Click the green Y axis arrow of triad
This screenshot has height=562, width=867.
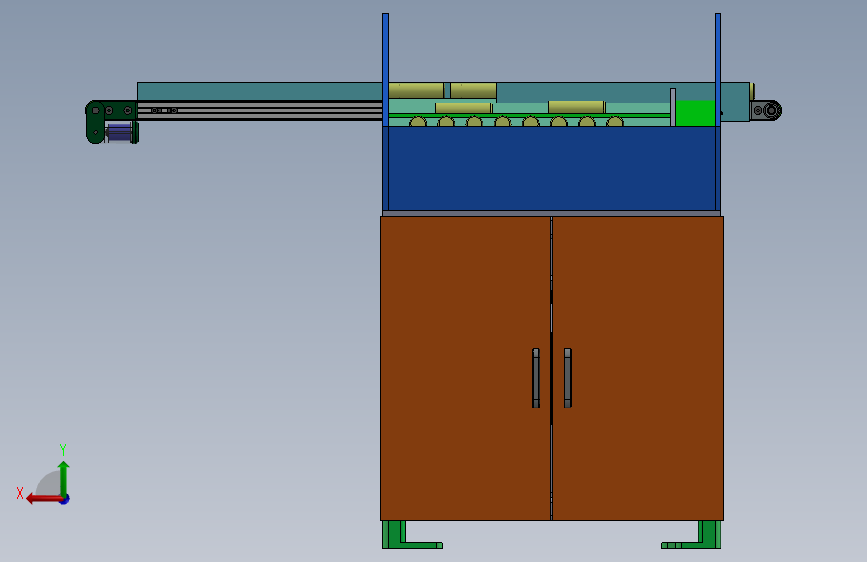(64, 478)
